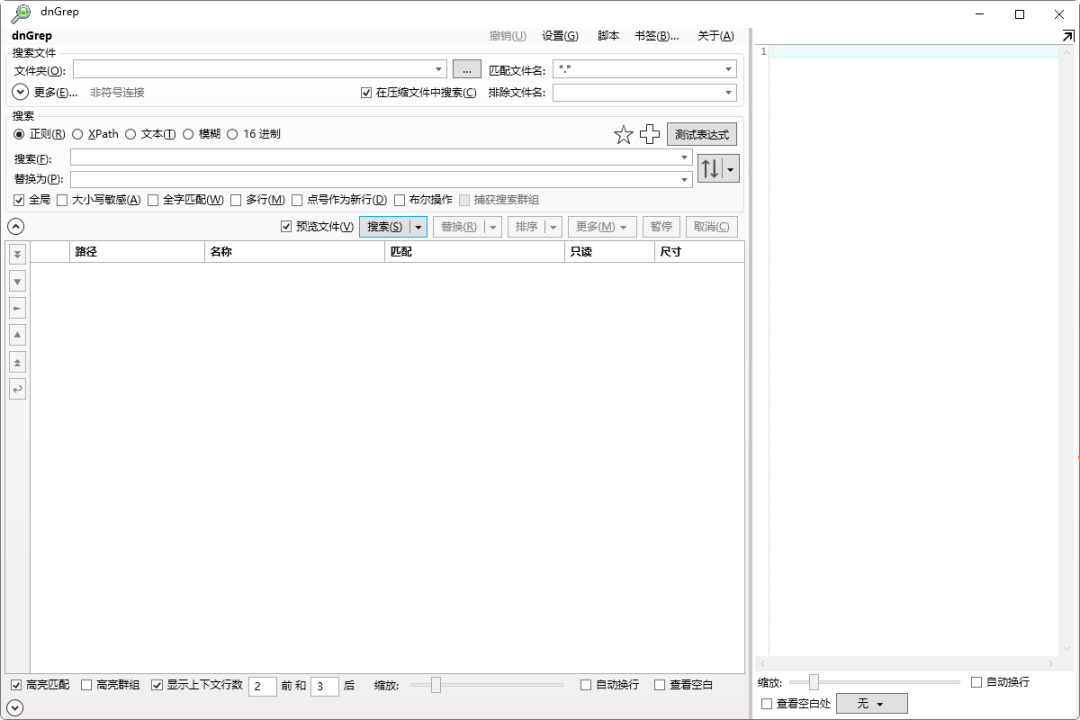Select the 16 进制 search type
The image size is (1080, 720).
pyautogui.click(x=232, y=134)
